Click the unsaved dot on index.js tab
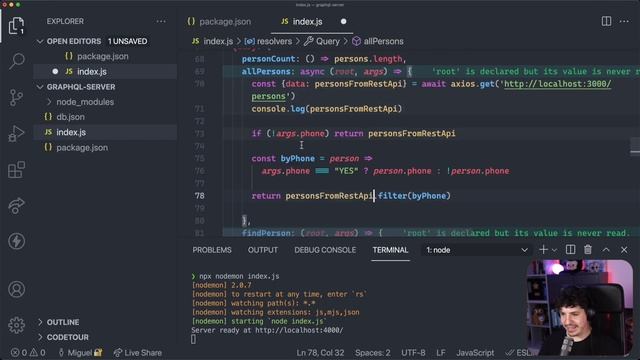640x360 pixels. pos(343,21)
